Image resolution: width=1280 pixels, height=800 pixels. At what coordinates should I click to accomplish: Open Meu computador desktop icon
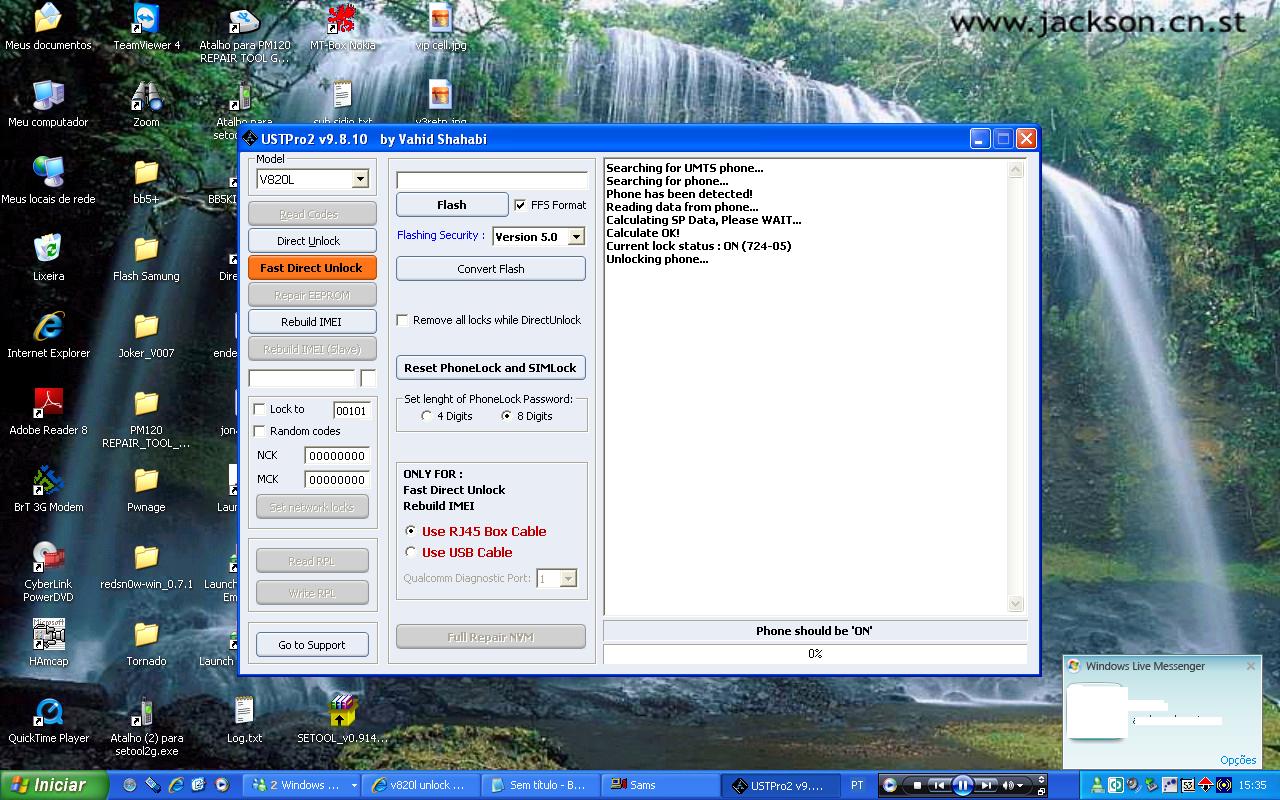pyautogui.click(x=48, y=104)
